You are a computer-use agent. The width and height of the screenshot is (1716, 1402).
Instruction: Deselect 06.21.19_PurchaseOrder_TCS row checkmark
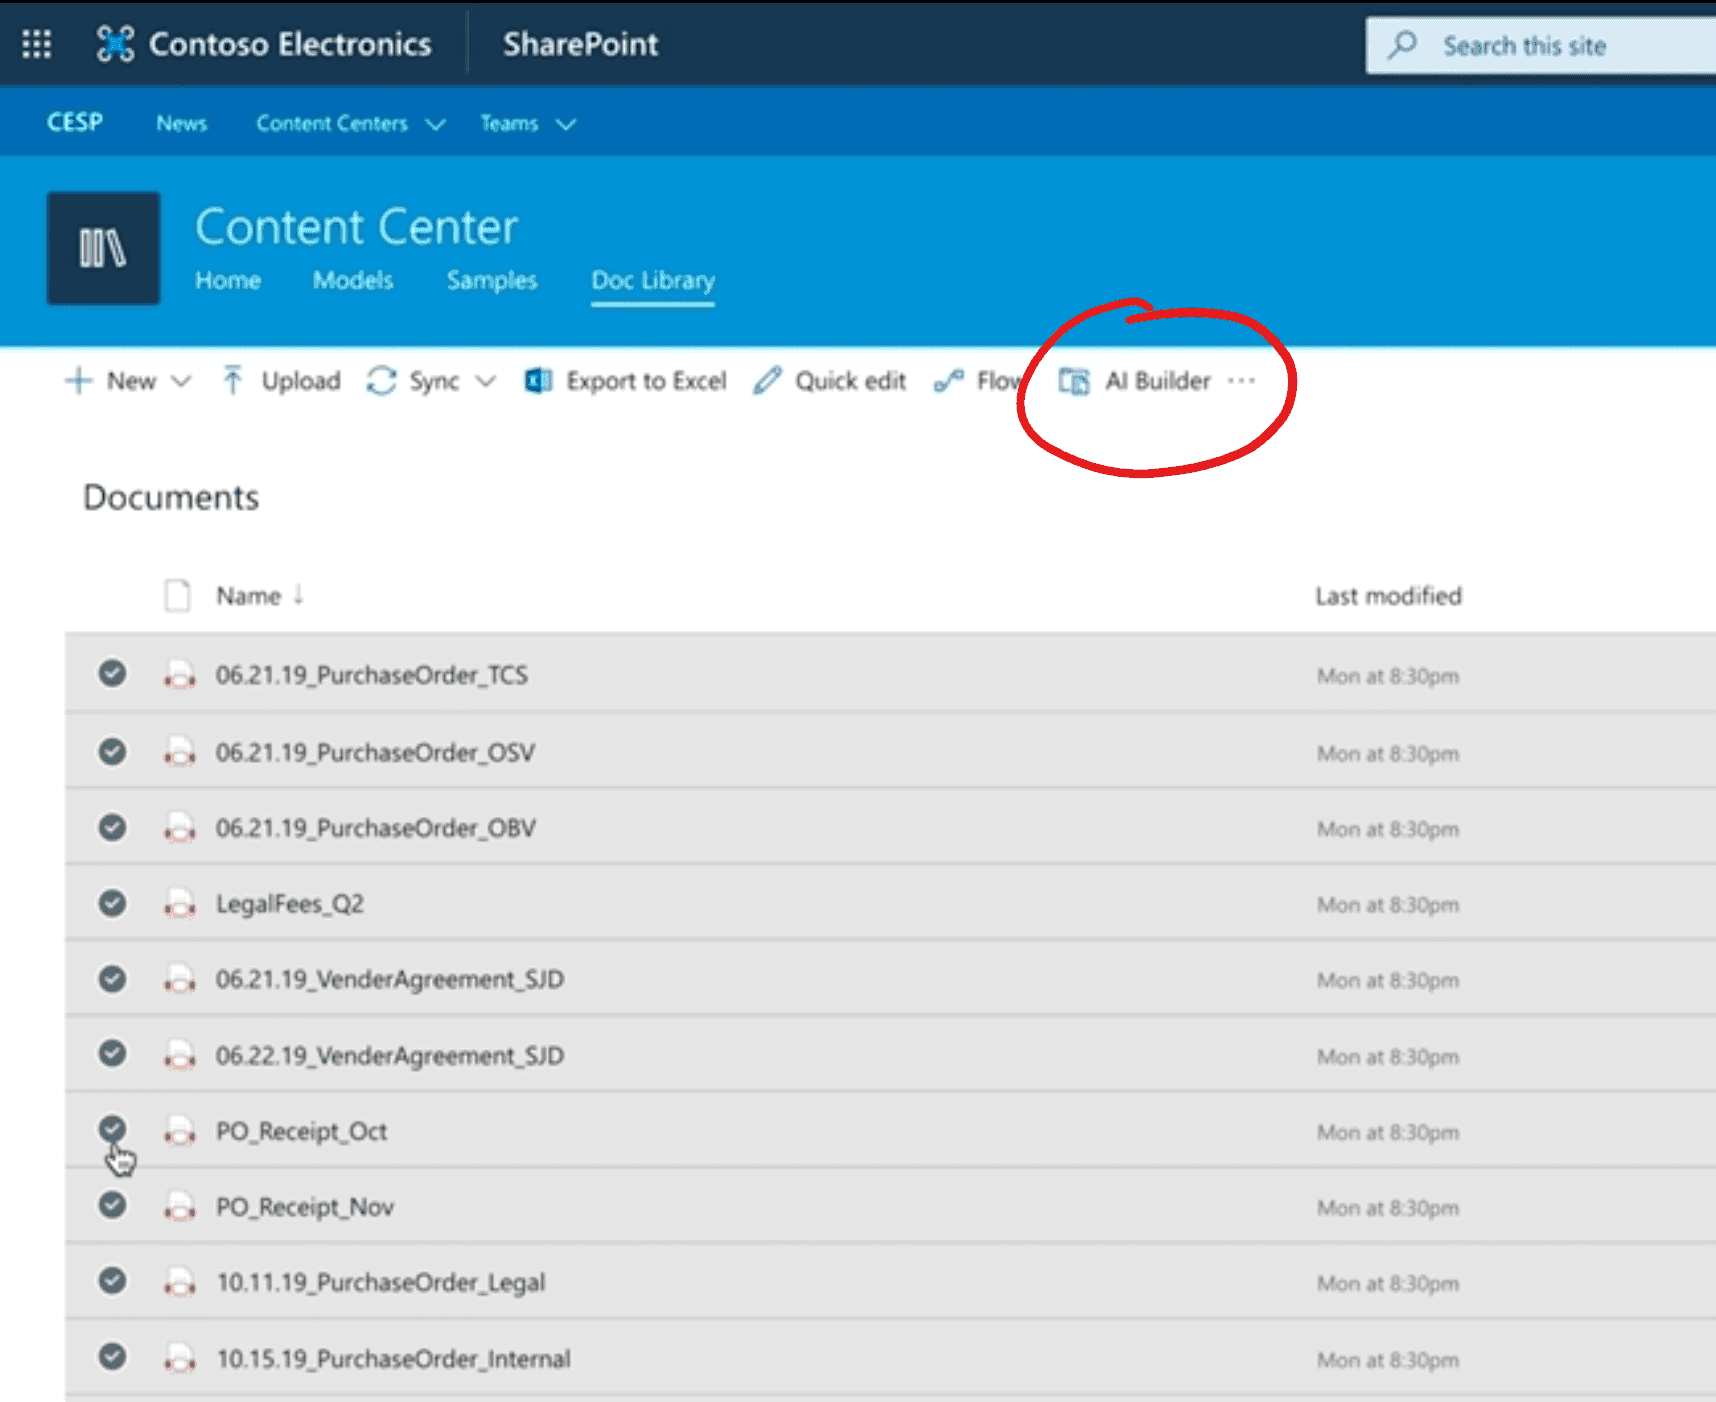113,673
